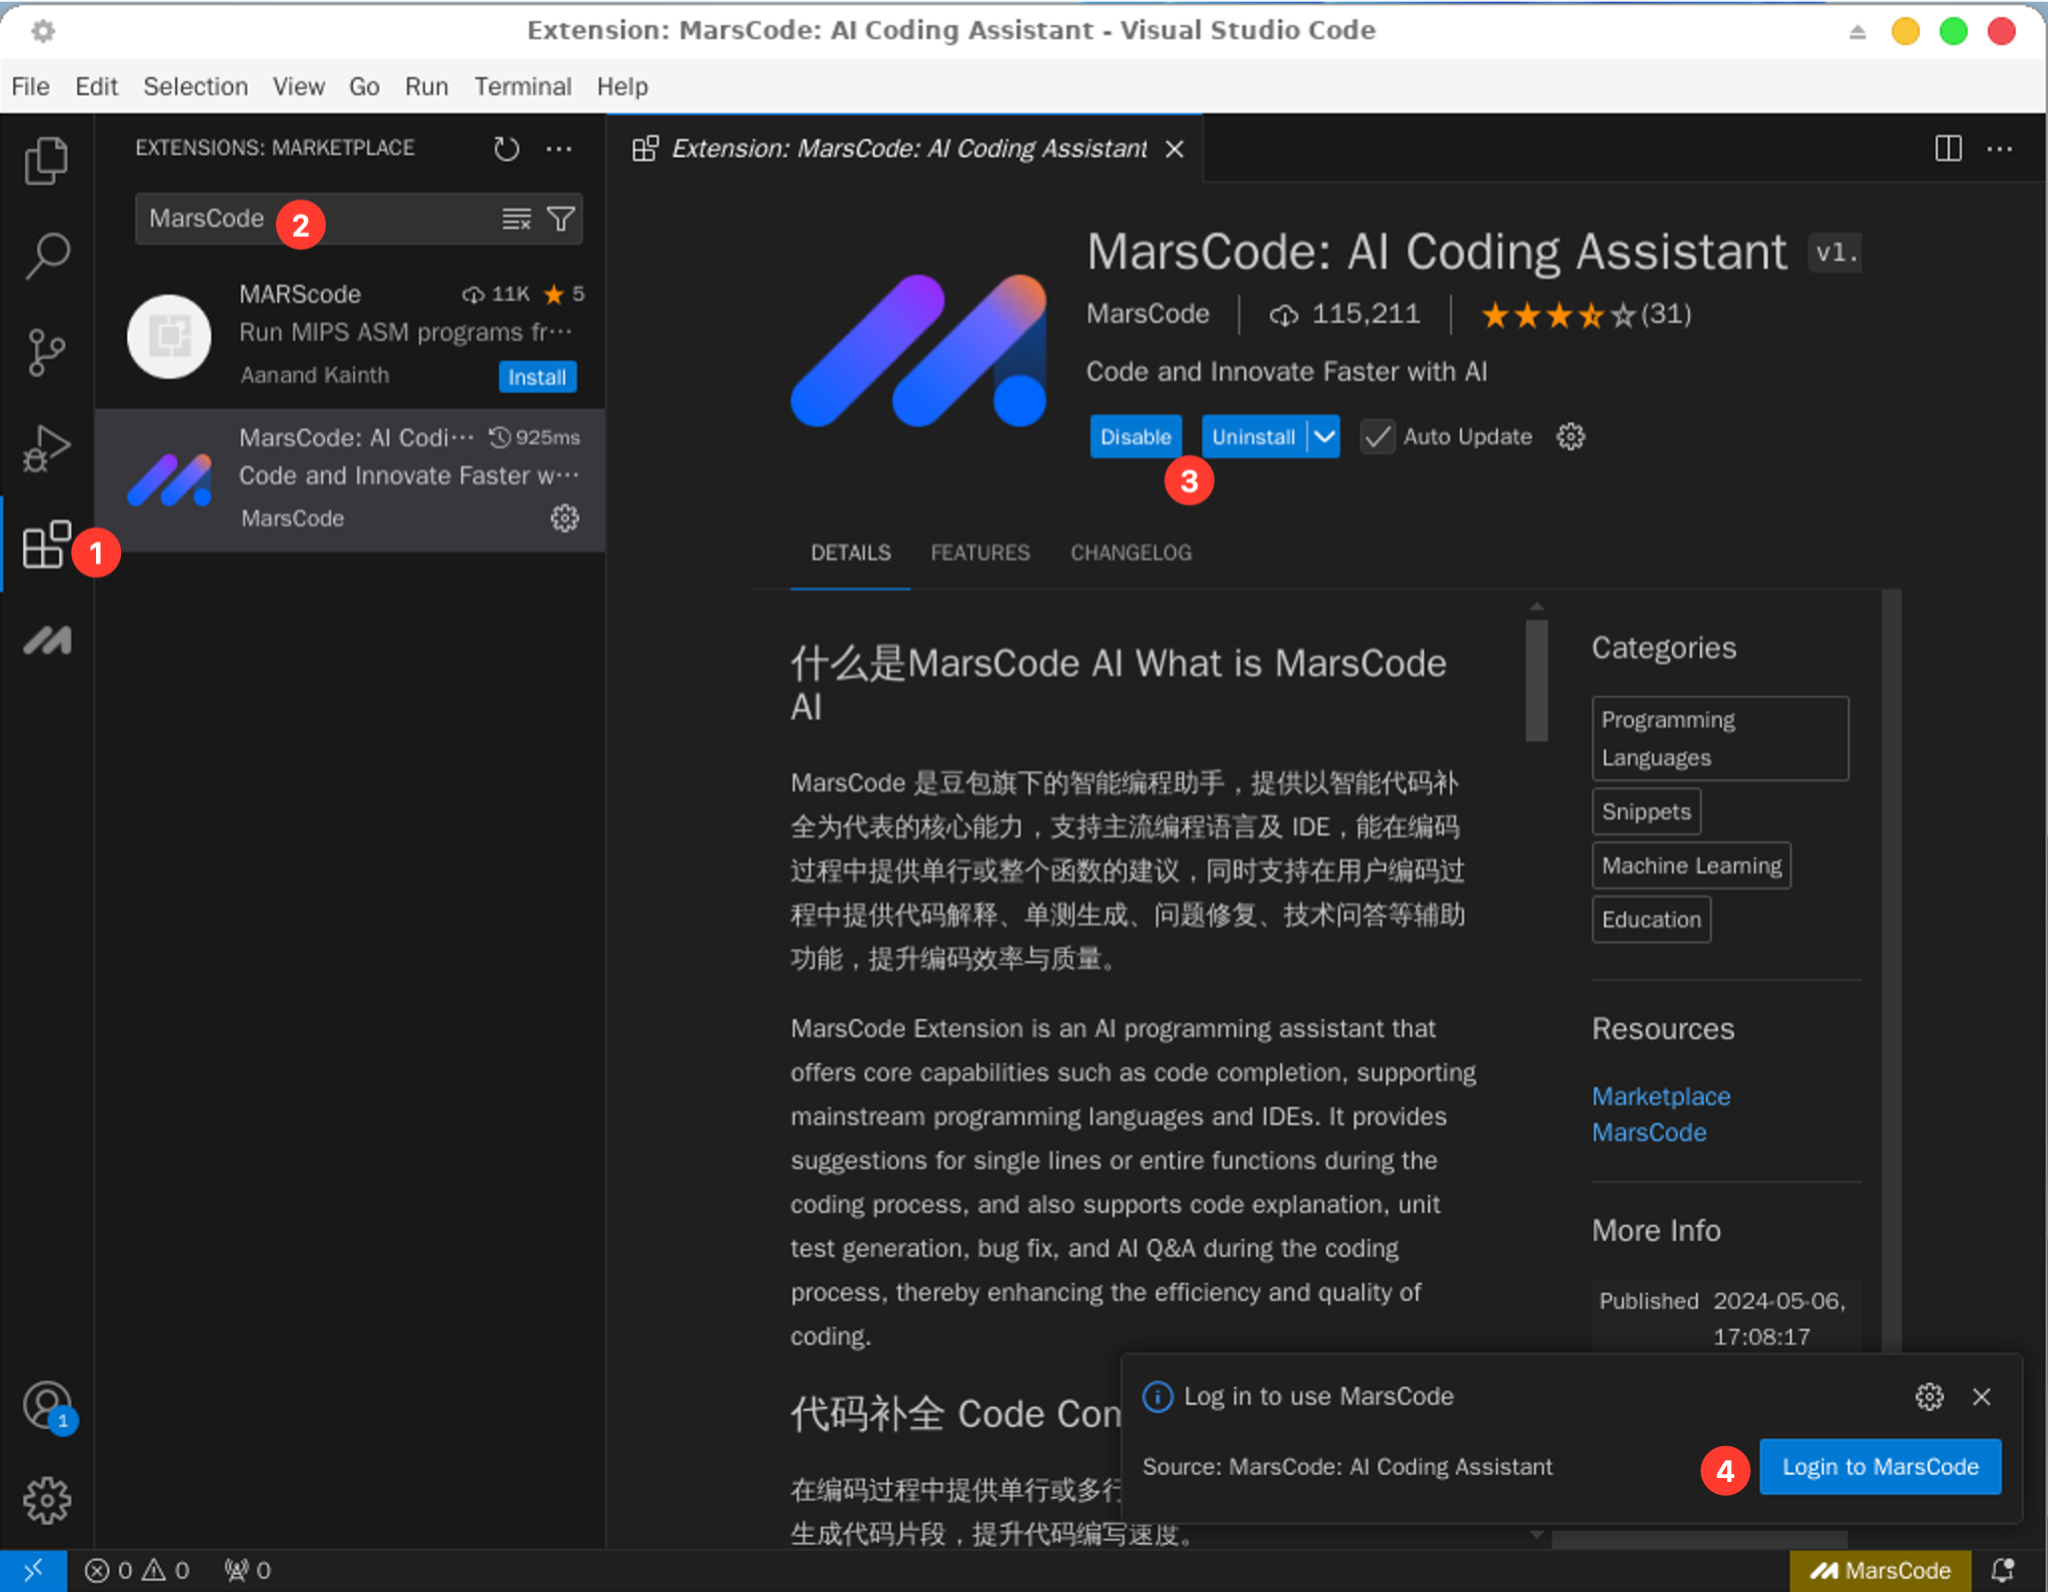The image size is (2048, 1592).
Task: Switch to the FEATURES tab
Action: pyautogui.click(x=980, y=552)
